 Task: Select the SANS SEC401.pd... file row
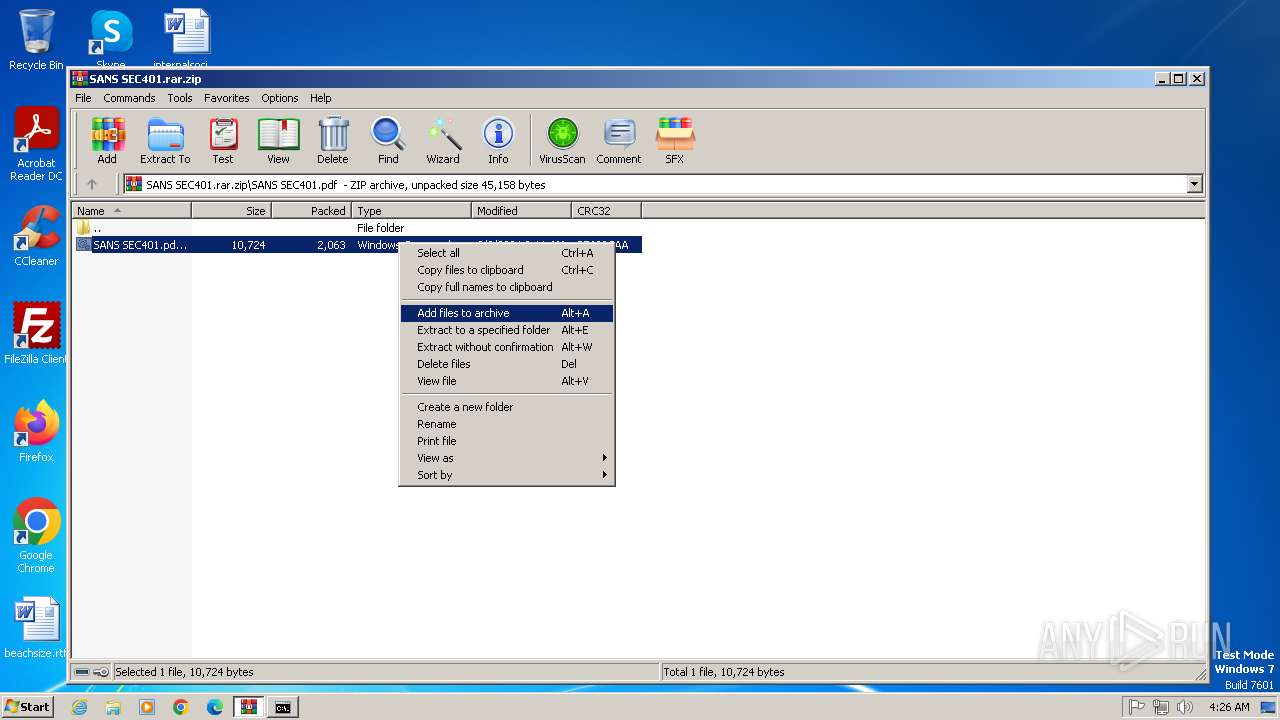coord(357,245)
